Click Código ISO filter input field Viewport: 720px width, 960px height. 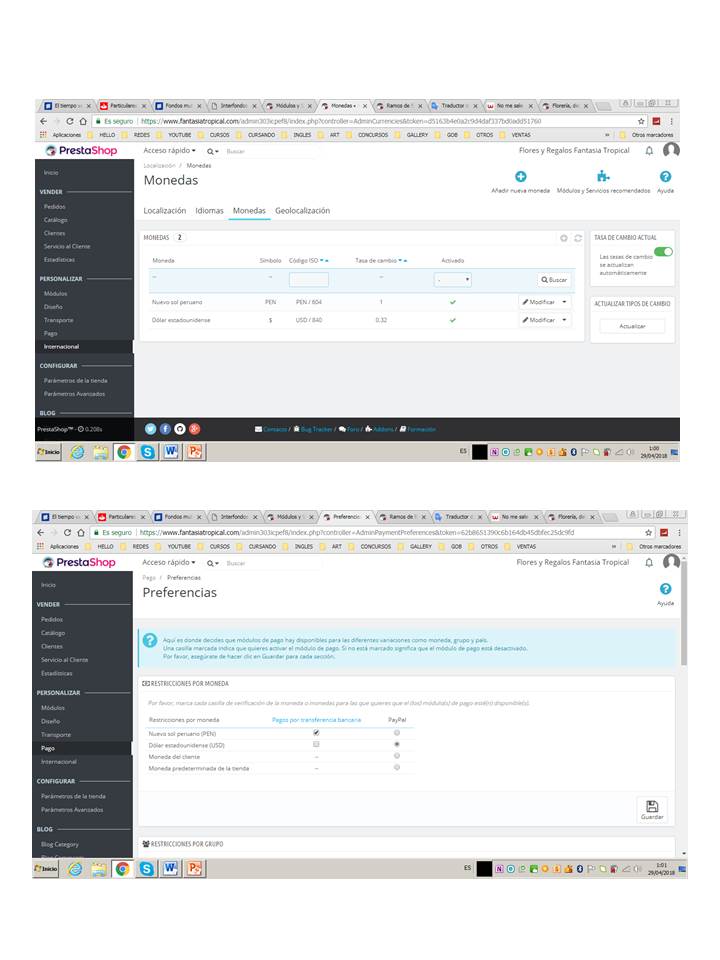tap(309, 280)
